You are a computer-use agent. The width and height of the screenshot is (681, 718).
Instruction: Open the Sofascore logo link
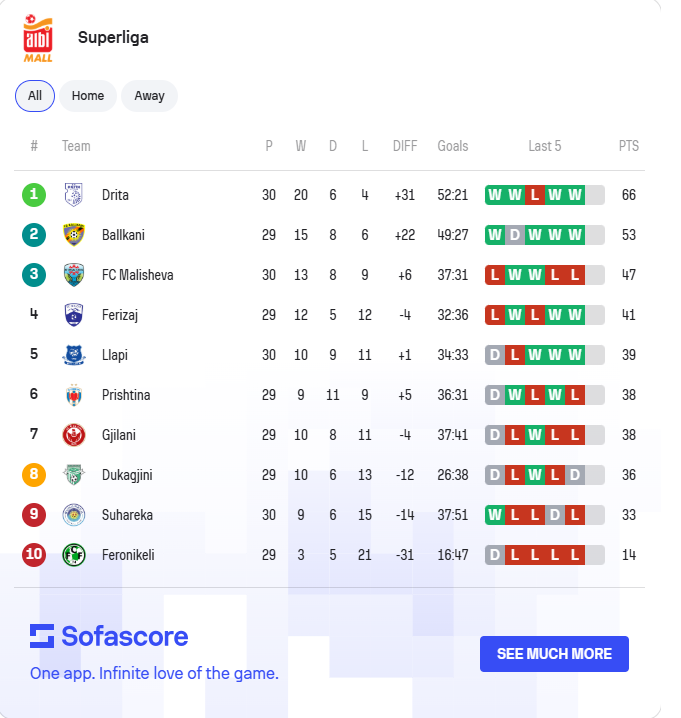pos(109,636)
